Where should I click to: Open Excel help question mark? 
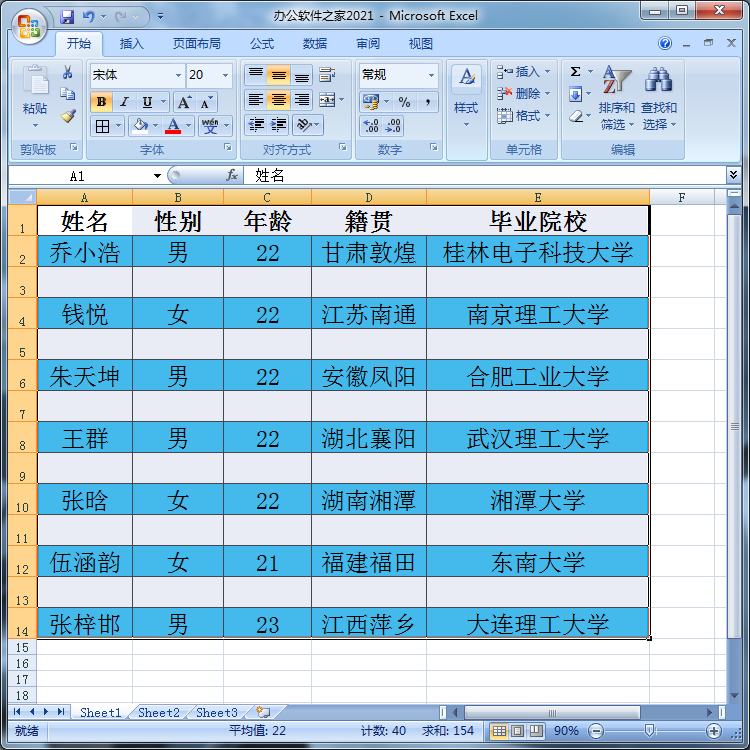(665, 44)
